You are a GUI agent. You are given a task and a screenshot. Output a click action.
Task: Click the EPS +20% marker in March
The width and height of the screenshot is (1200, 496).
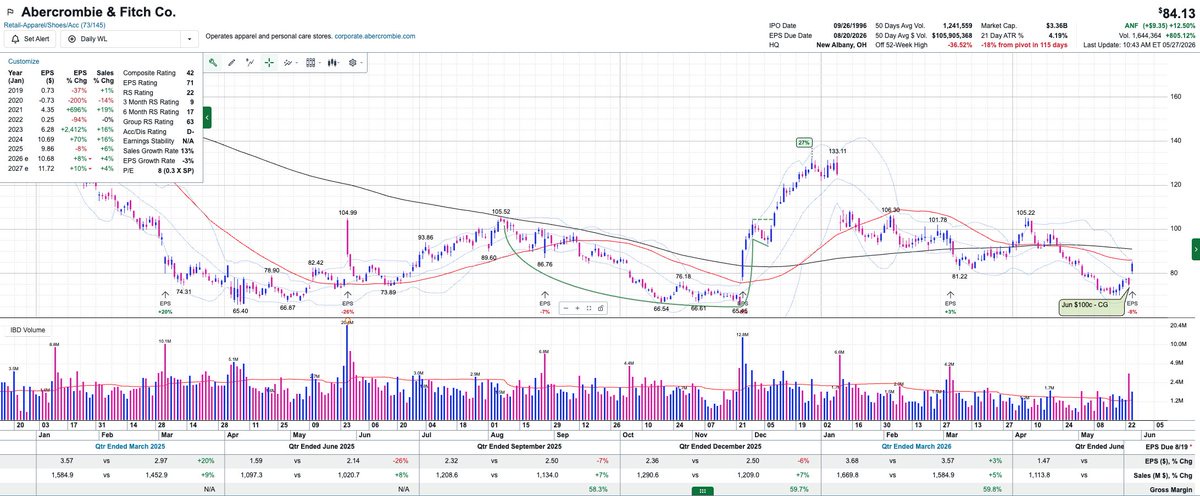[165, 303]
